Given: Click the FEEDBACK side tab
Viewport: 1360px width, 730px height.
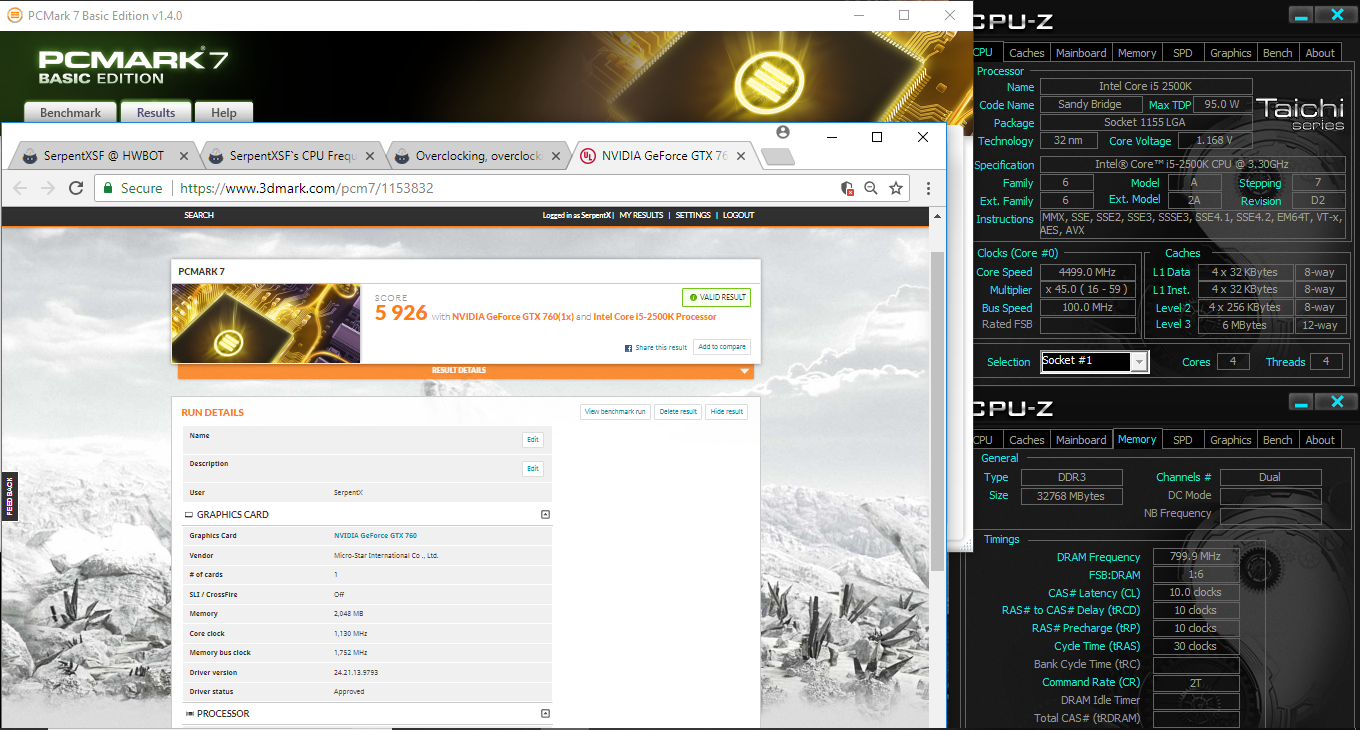Looking at the screenshot, I should (9, 497).
